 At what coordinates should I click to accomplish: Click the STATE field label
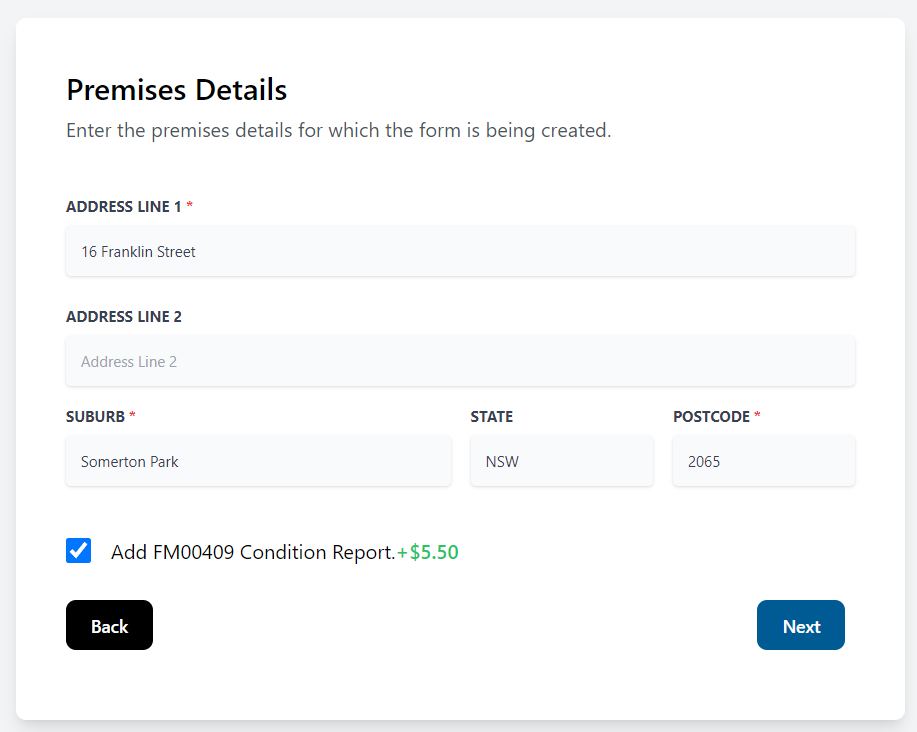pos(491,416)
